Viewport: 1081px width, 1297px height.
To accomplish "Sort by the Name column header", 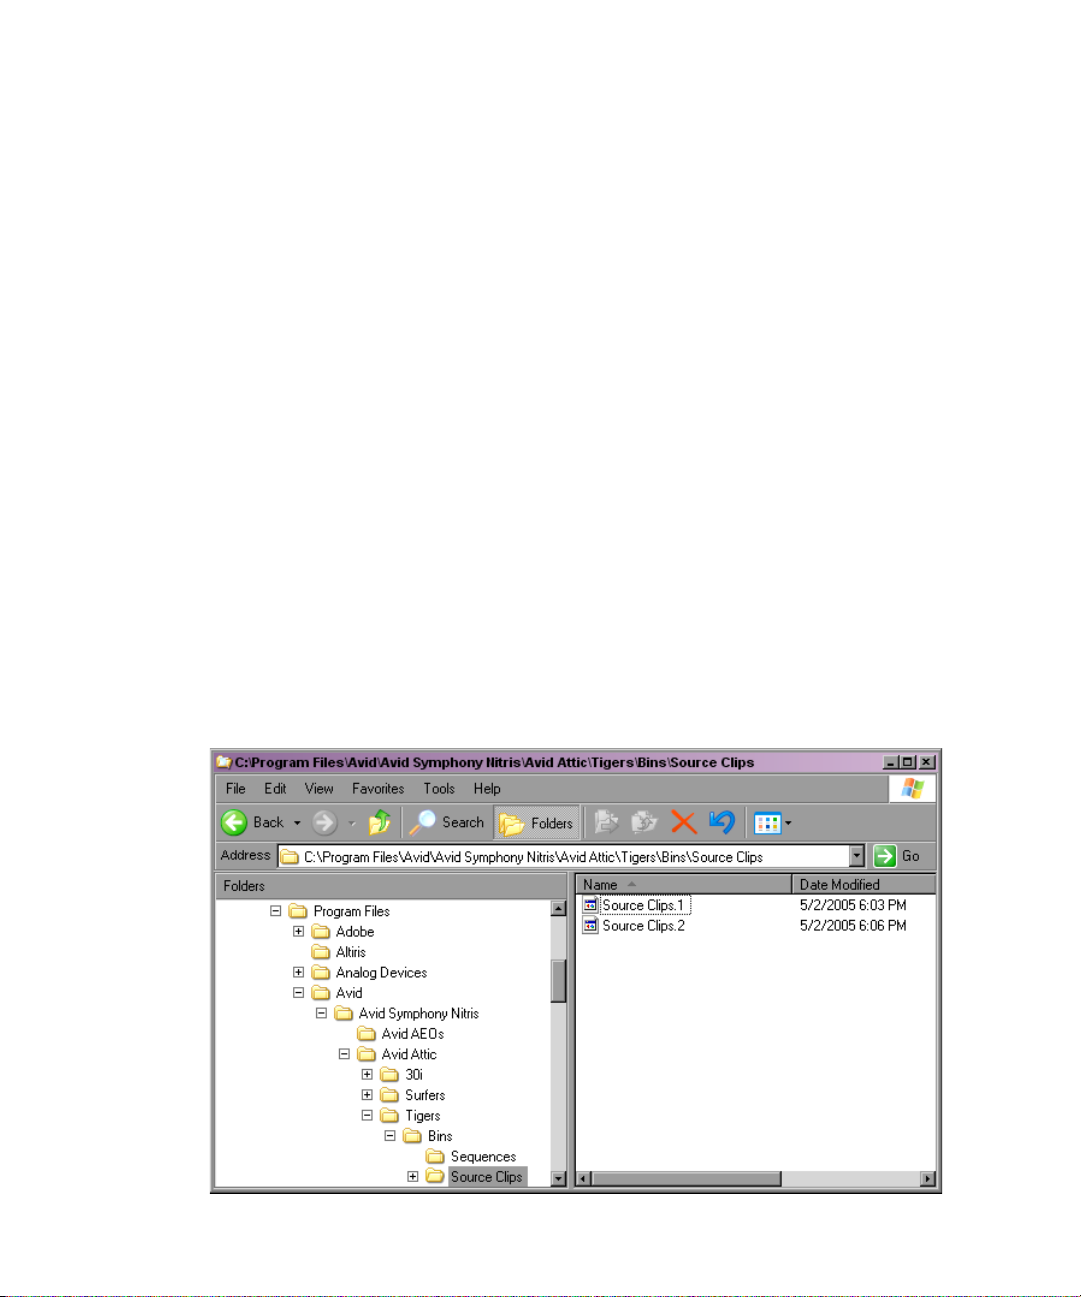I will pos(684,884).
